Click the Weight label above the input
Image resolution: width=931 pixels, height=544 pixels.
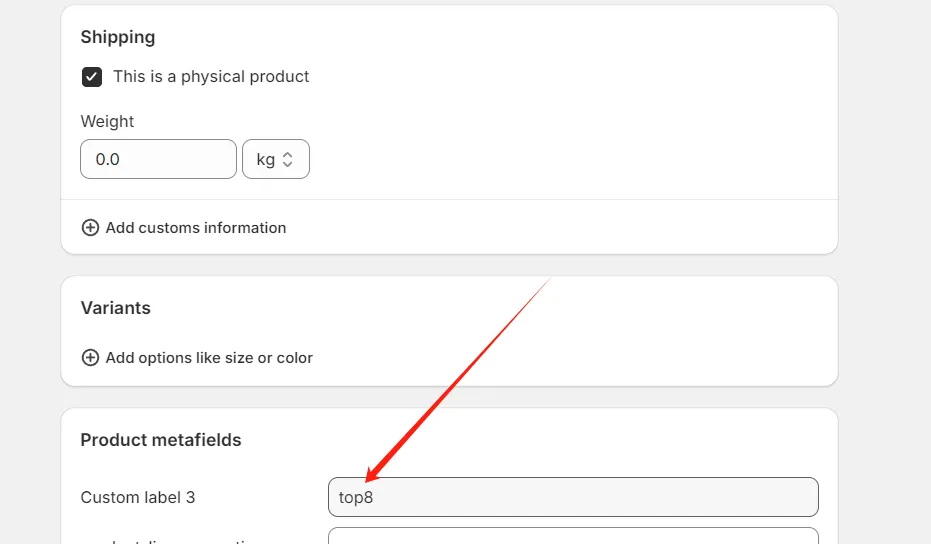(x=107, y=121)
